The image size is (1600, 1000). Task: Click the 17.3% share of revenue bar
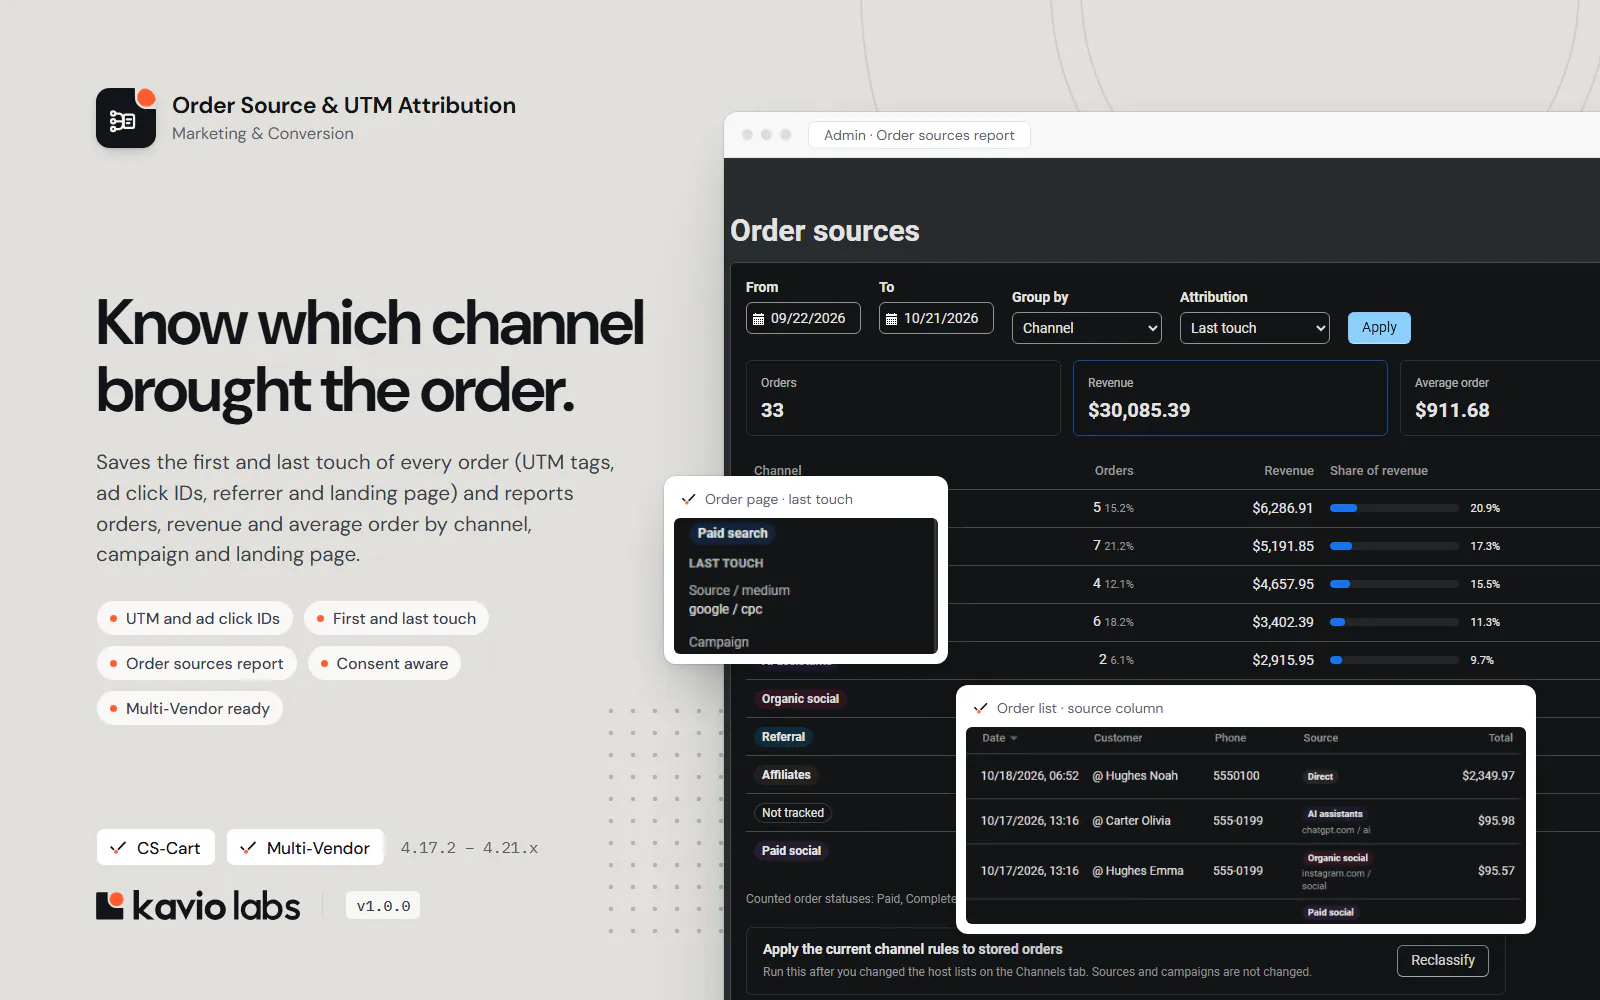tap(1393, 546)
